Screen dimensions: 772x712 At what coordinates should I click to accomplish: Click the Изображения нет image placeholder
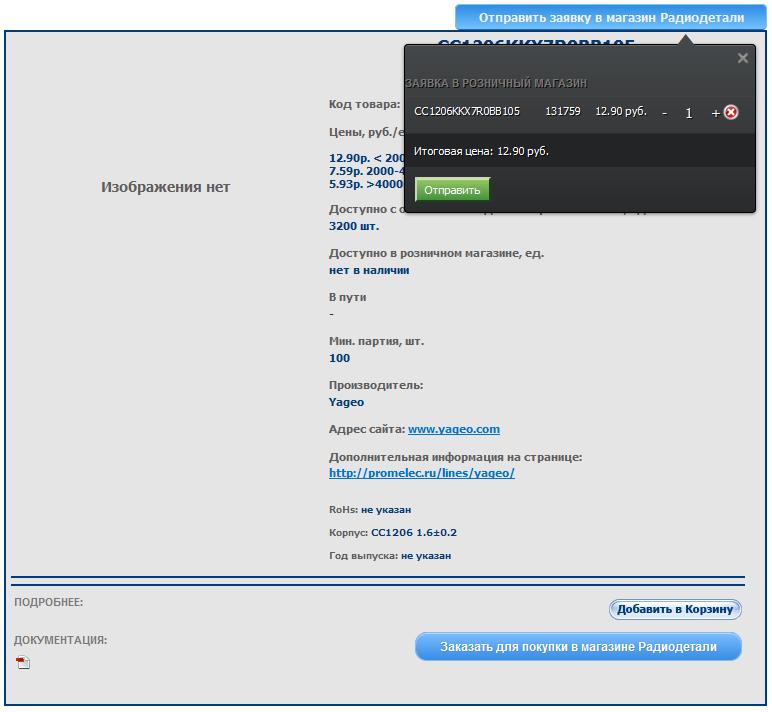(165, 187)
